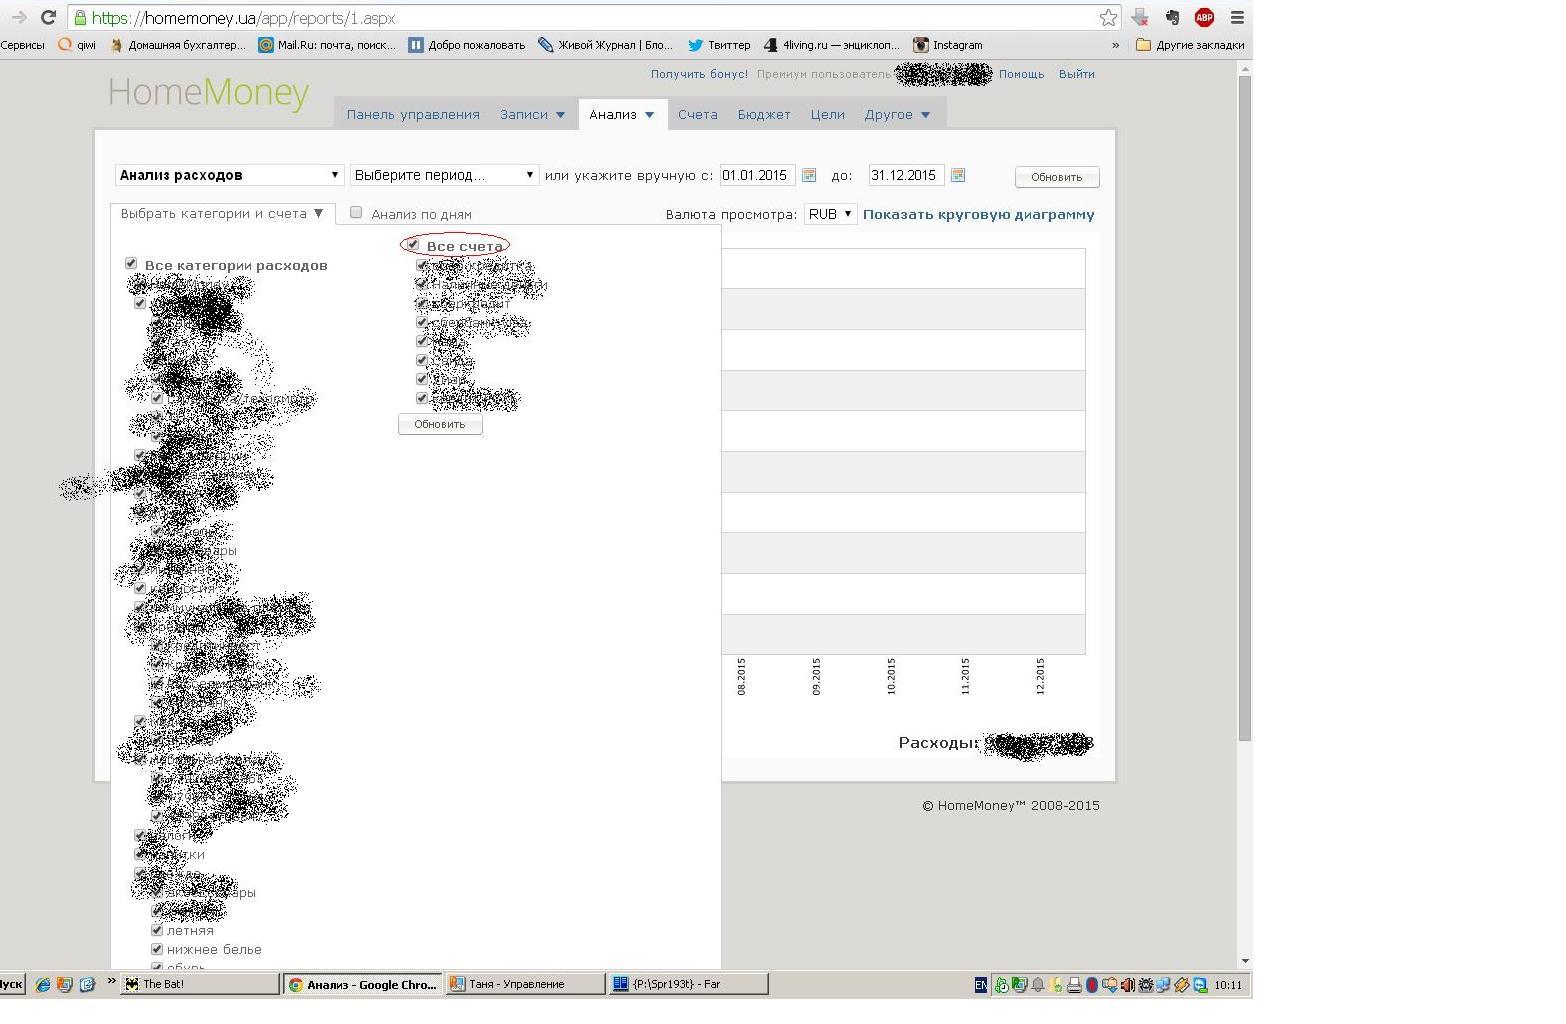Open the RUB currency dropdown
The height and width of the screenshot is (1024, 1566).
click(830, 214)
